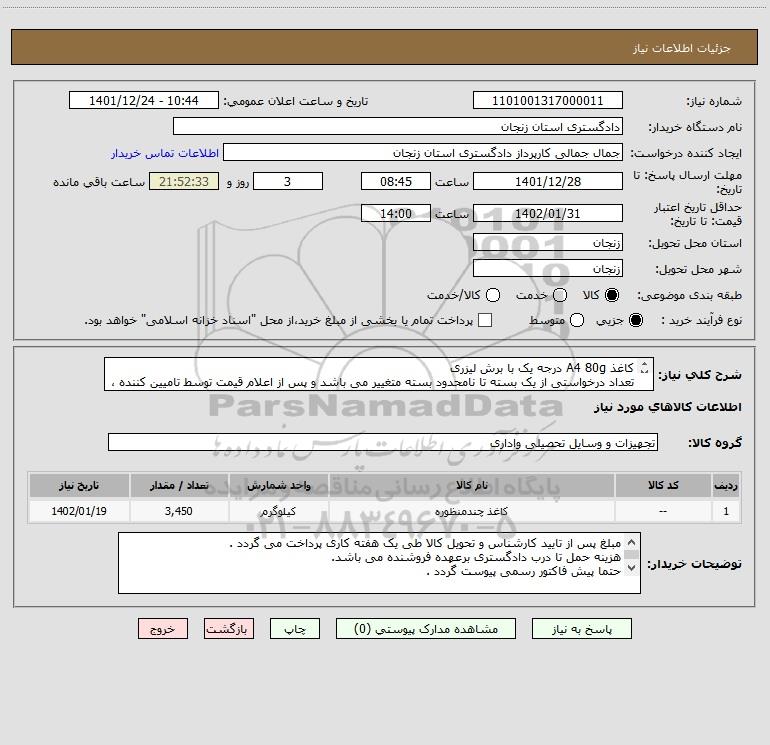Open اطلاعات تماس خریدار link
The height and width of the screenshot is (745, 770).
165,153
